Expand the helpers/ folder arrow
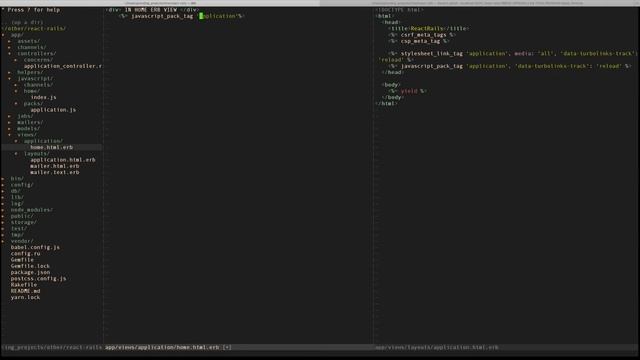Image resolution: width=640 pixels, height=360 pixels. click(10, 72)
